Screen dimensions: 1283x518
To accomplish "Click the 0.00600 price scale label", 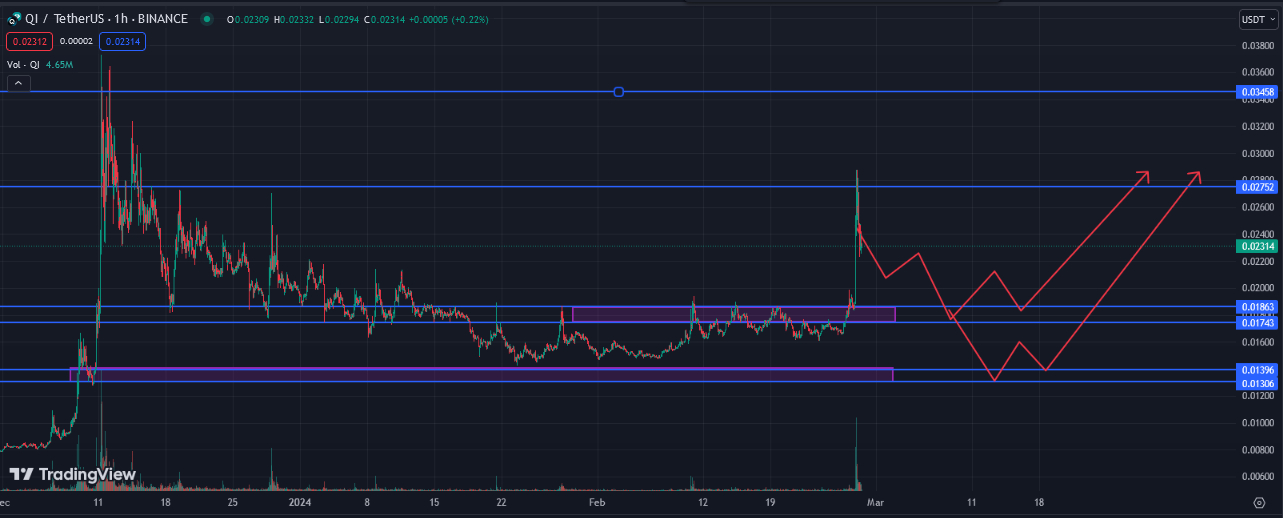I will [x=1257, y=477].
